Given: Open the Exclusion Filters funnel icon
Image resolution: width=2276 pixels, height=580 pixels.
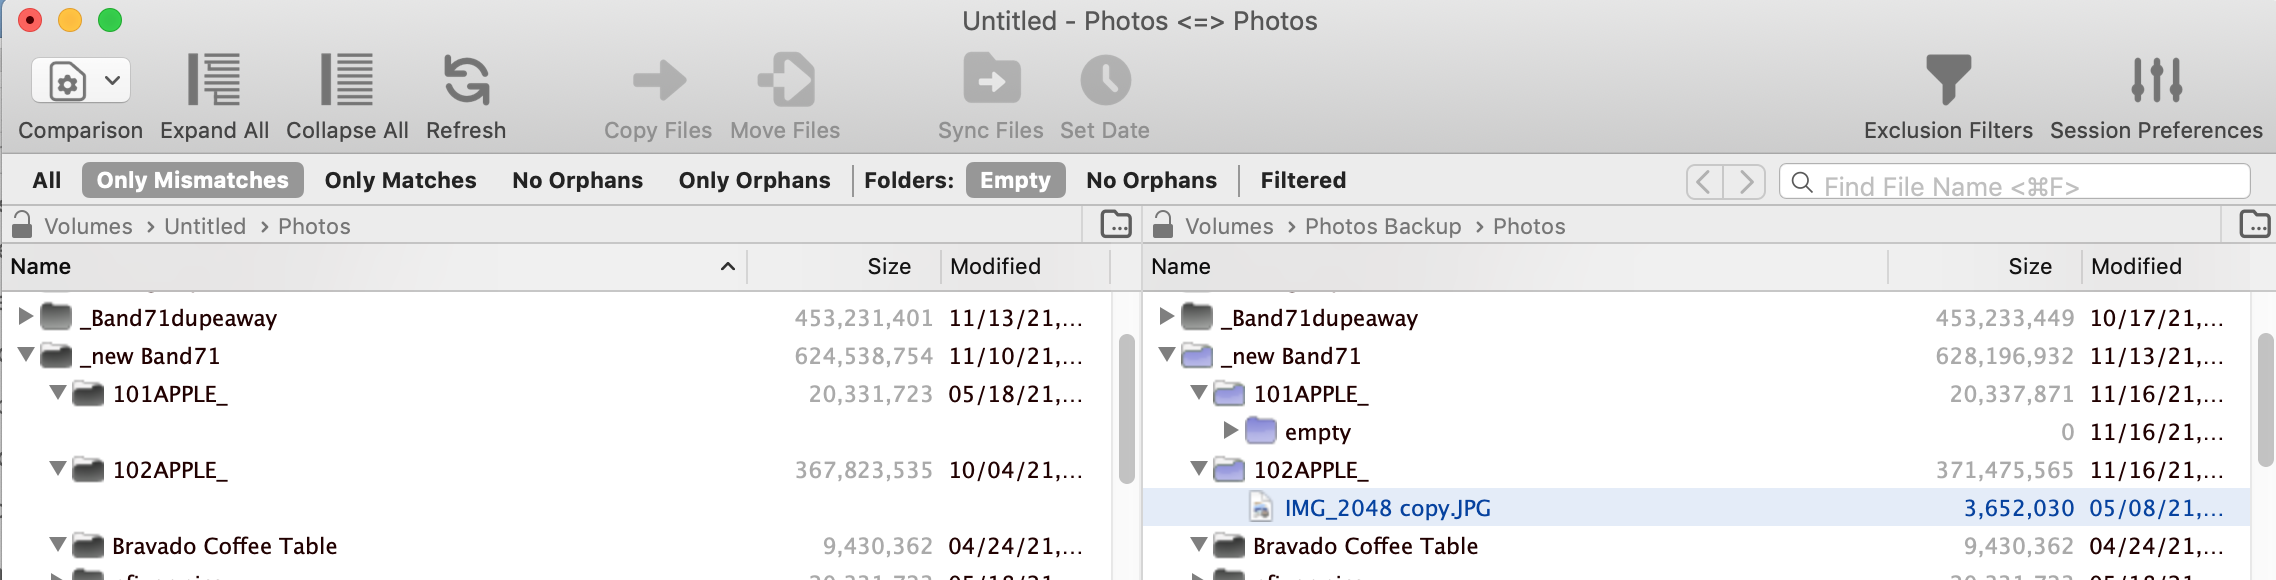Looking at the screenshot, I should point(1948,80).
